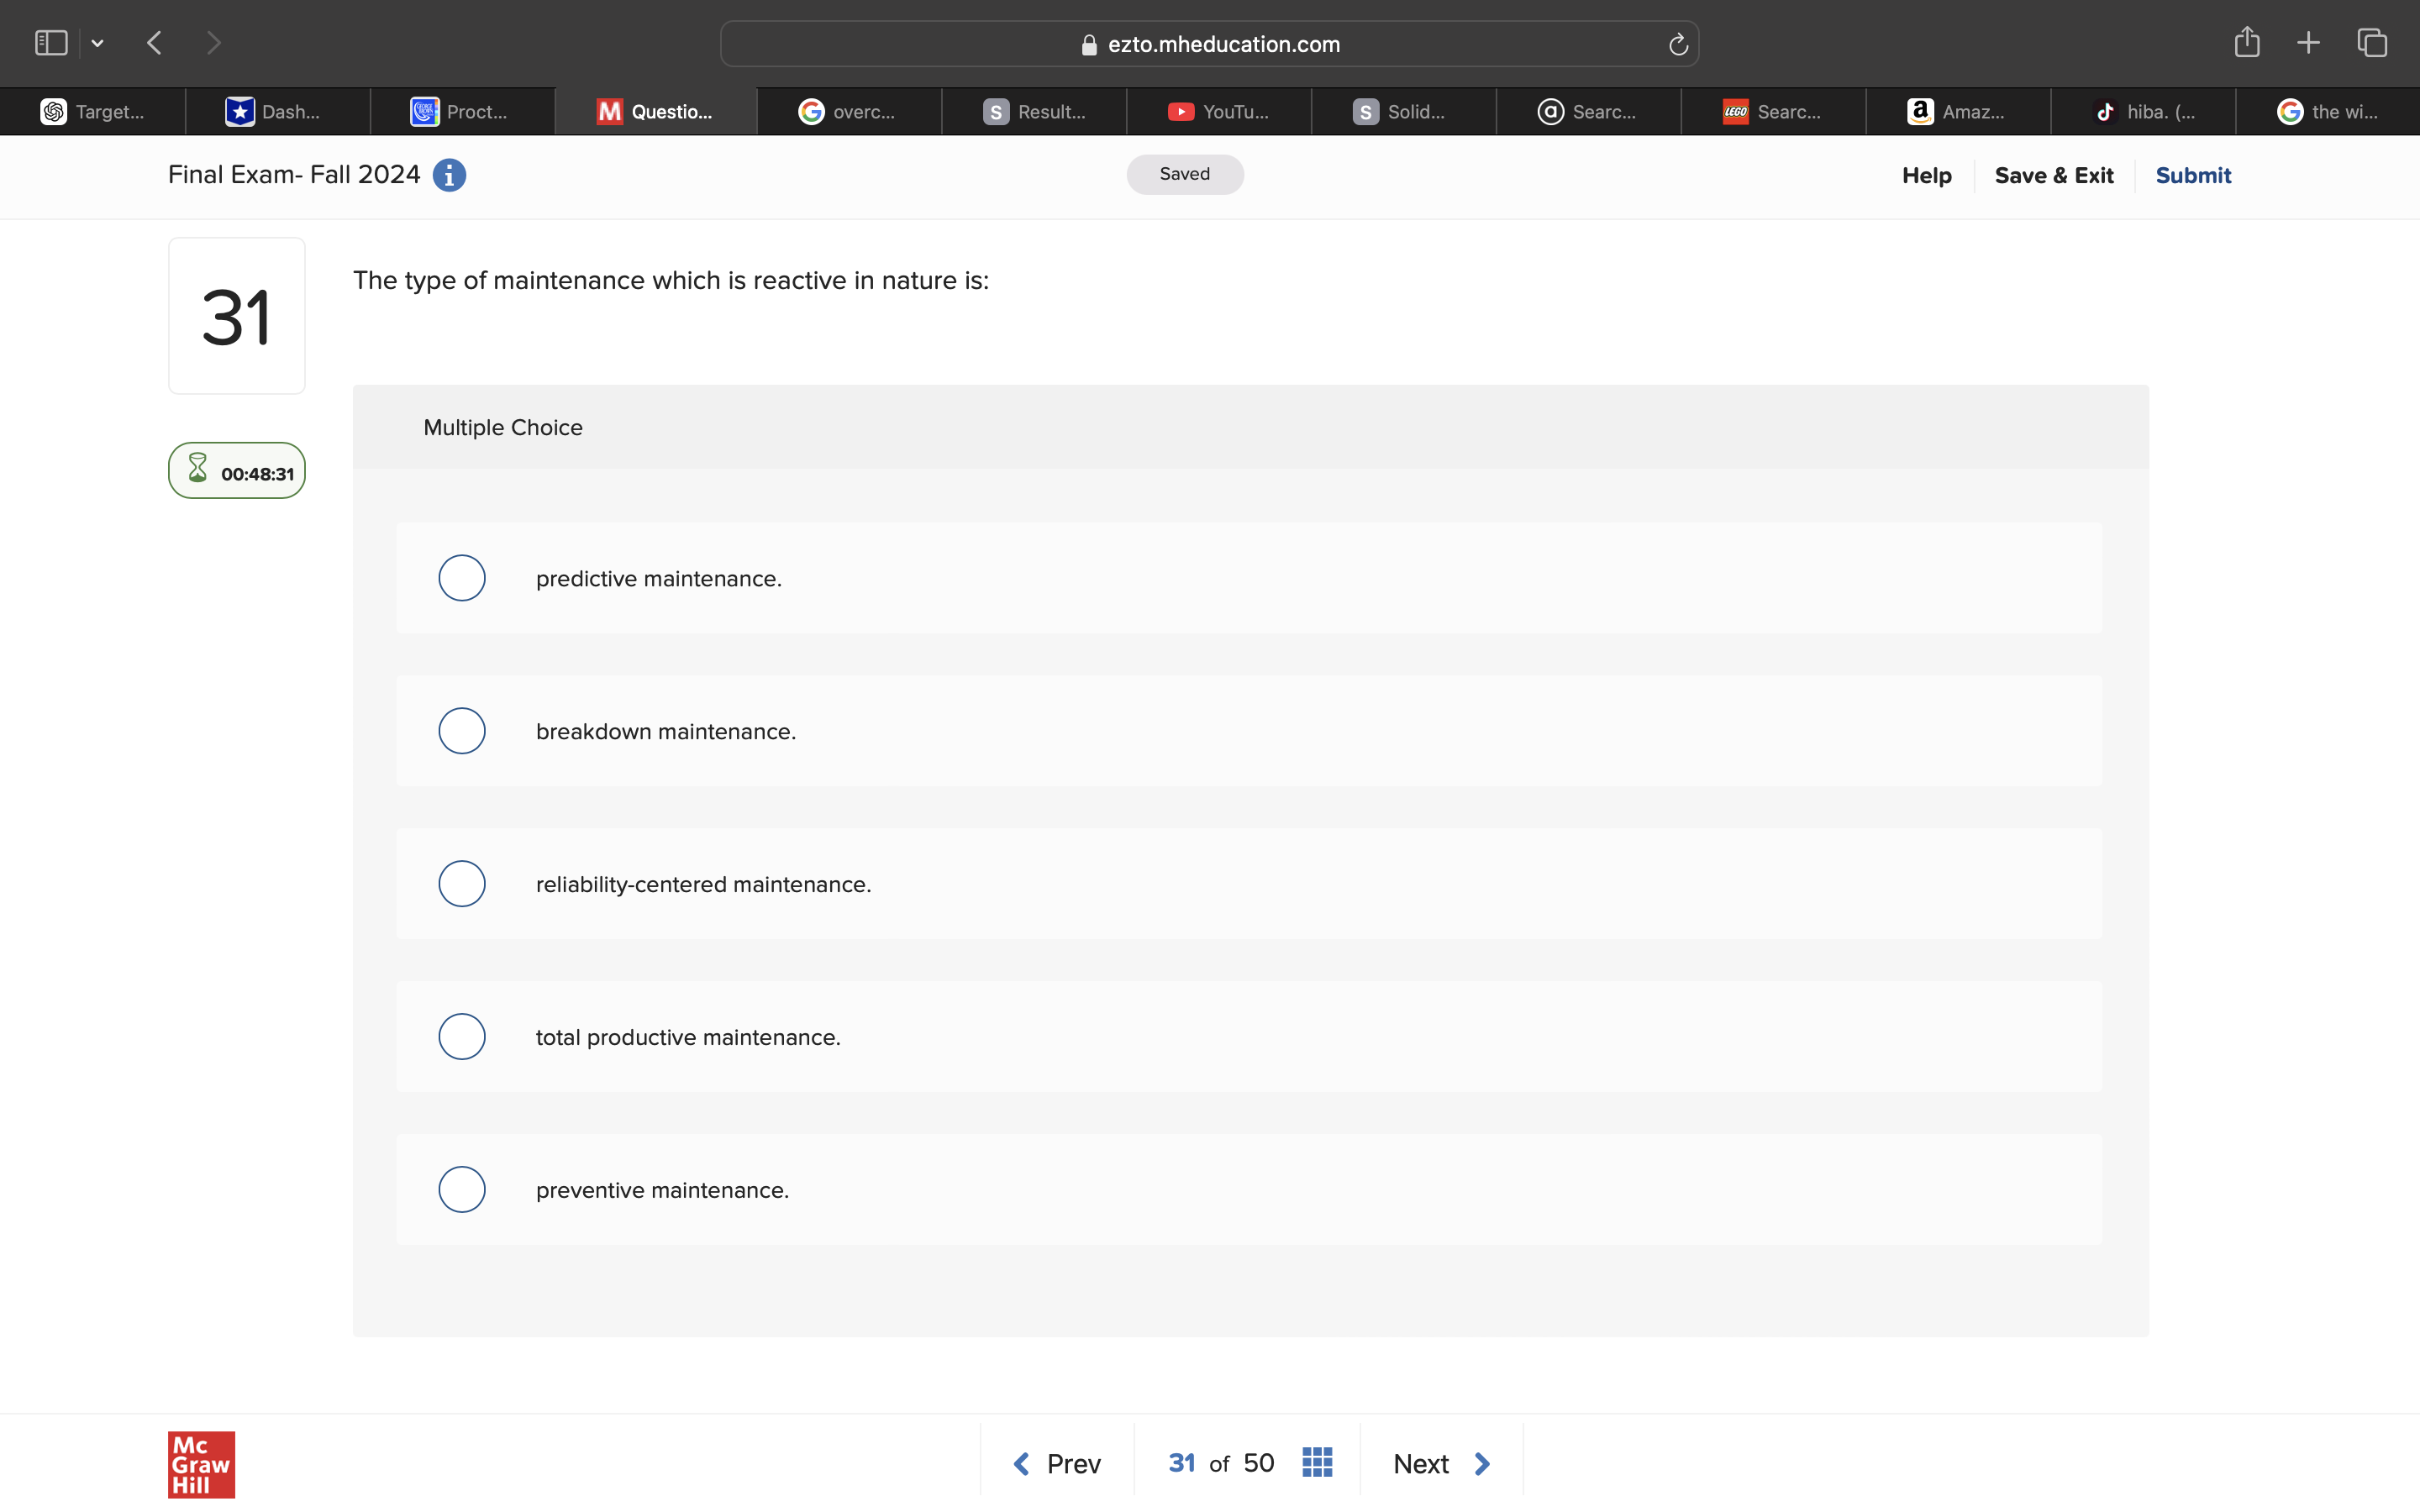Show the tab overview icon
Image resolution: width=2420 pixels, height=1512 pixels.
click(2372, 42)
